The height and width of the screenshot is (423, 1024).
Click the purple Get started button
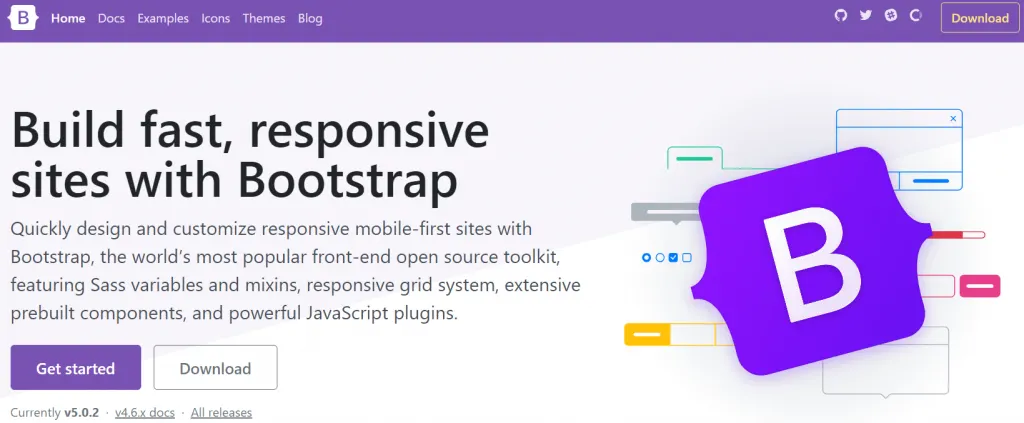point(76,368)
